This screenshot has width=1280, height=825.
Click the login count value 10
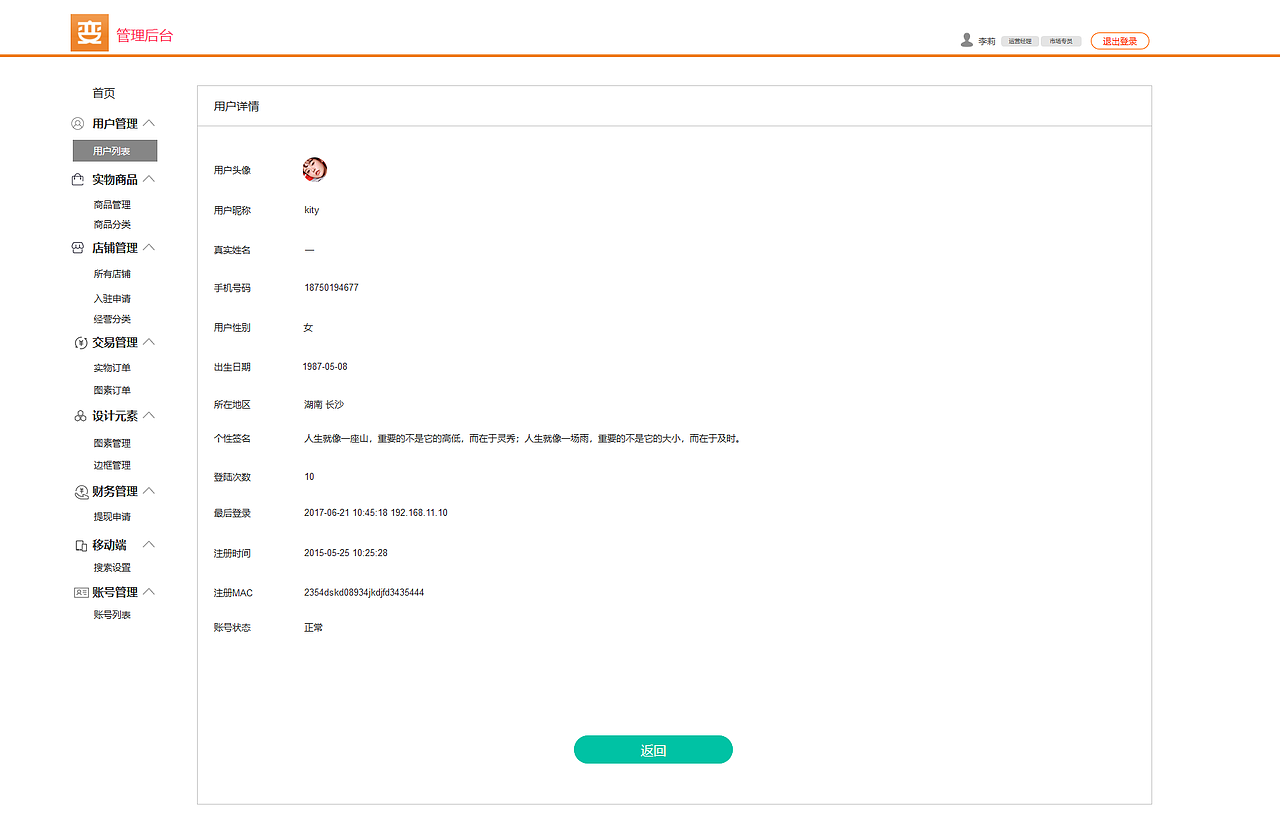coord(309,477)
